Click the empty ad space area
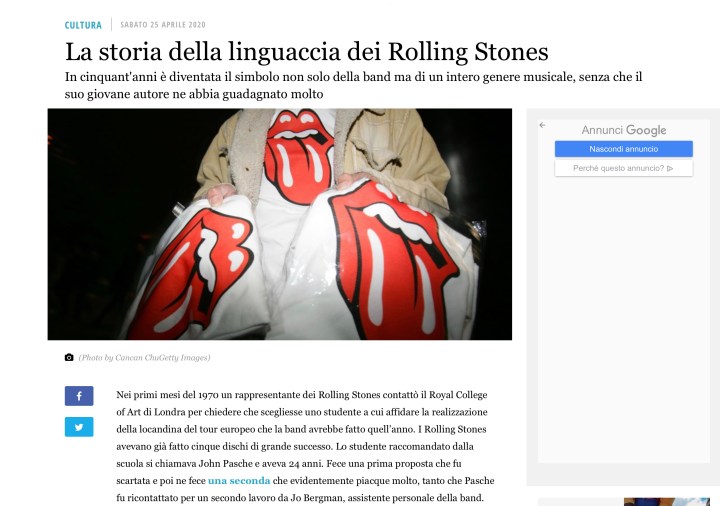 (624, 319)
